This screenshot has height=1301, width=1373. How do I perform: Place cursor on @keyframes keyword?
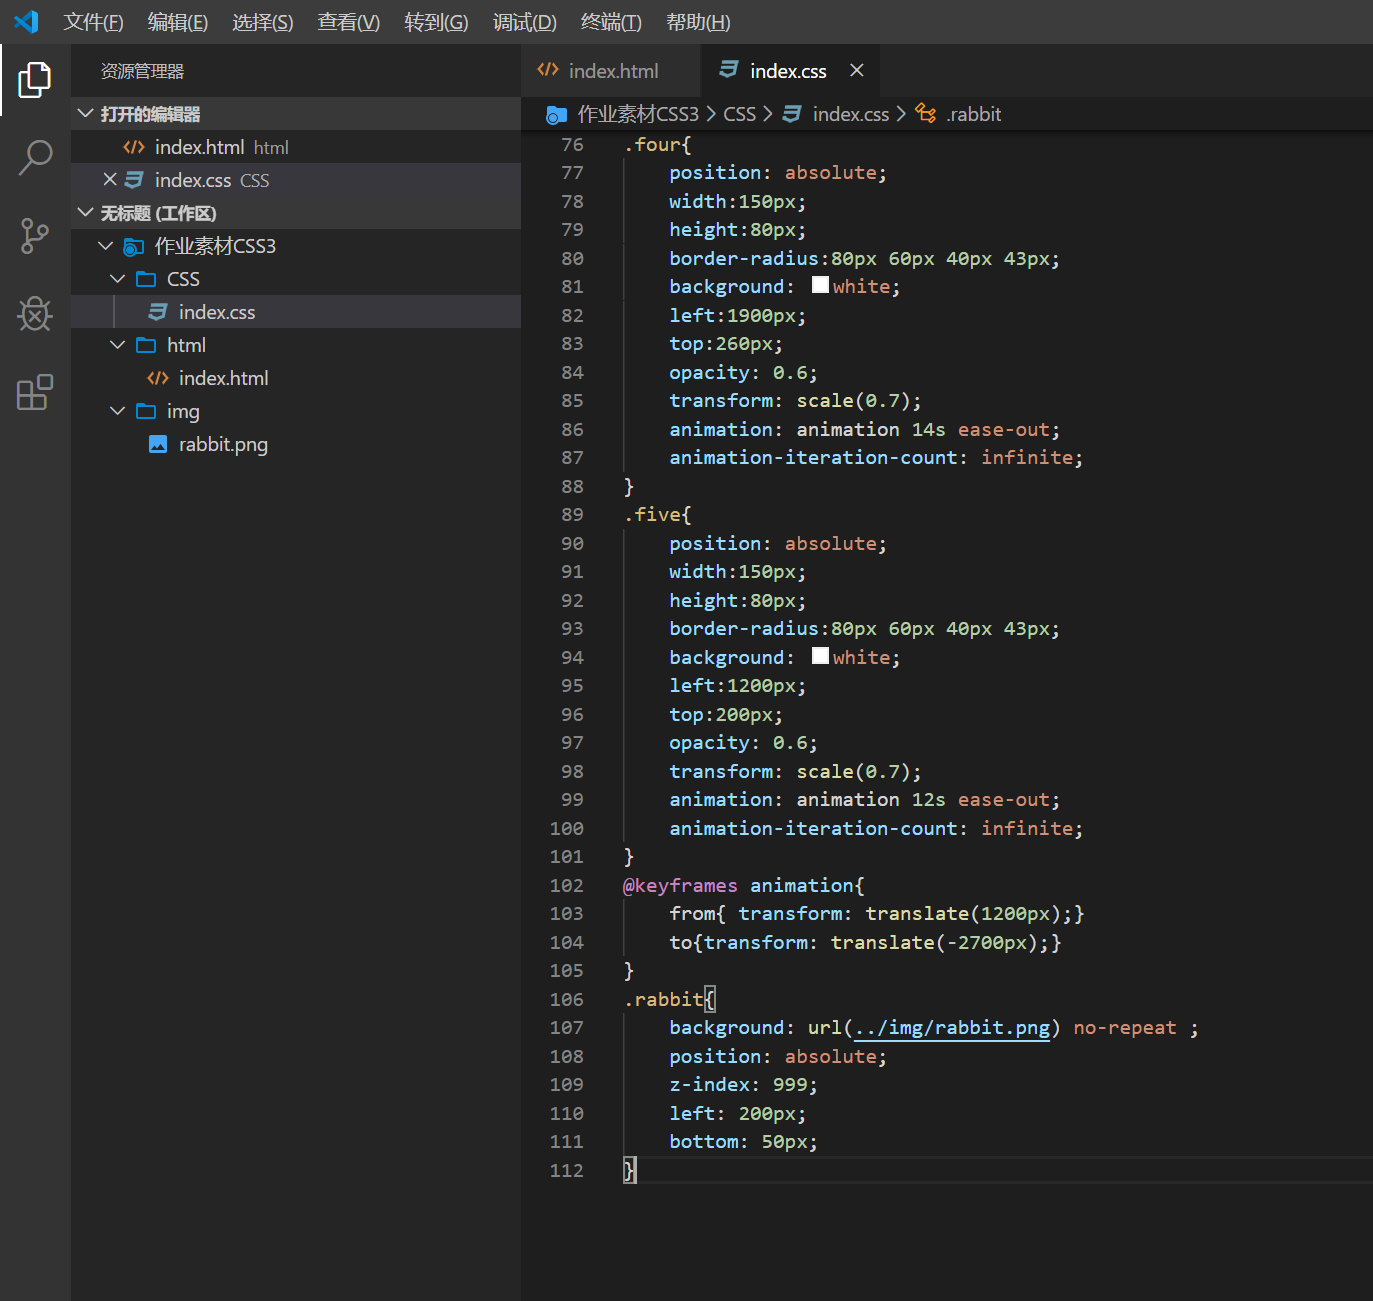[x=680, y=885]
